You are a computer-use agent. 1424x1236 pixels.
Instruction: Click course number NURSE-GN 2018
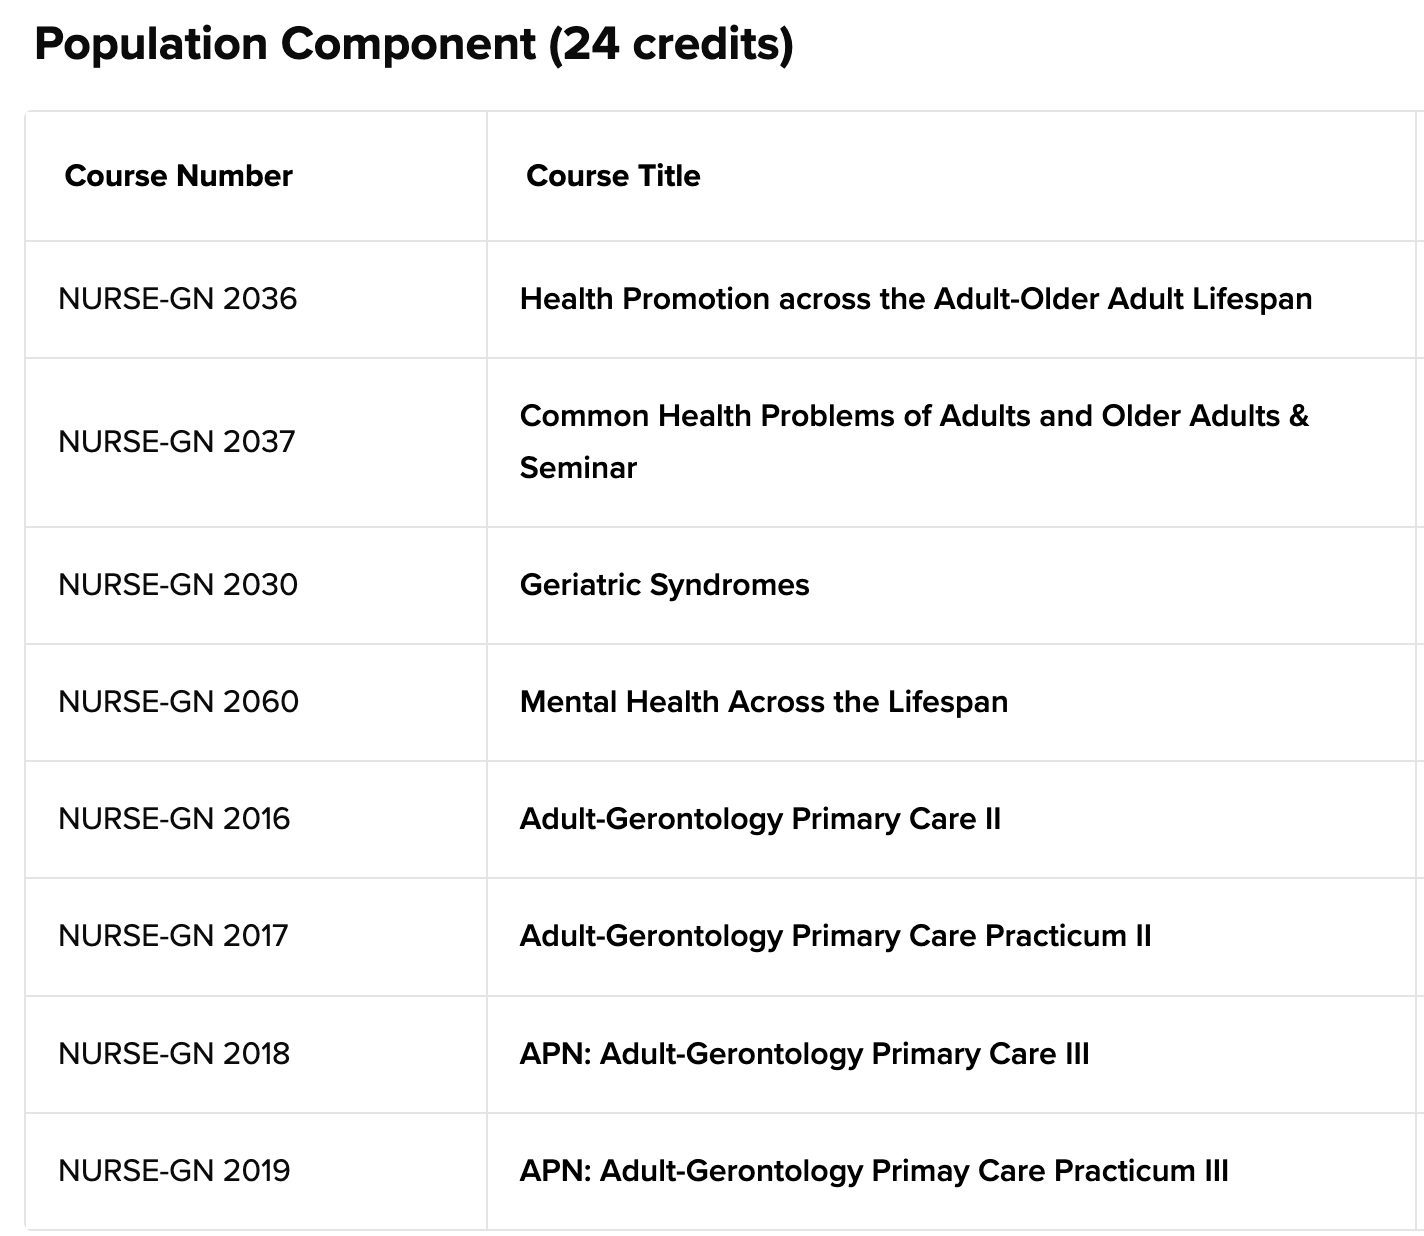[x=175, y=1054]
